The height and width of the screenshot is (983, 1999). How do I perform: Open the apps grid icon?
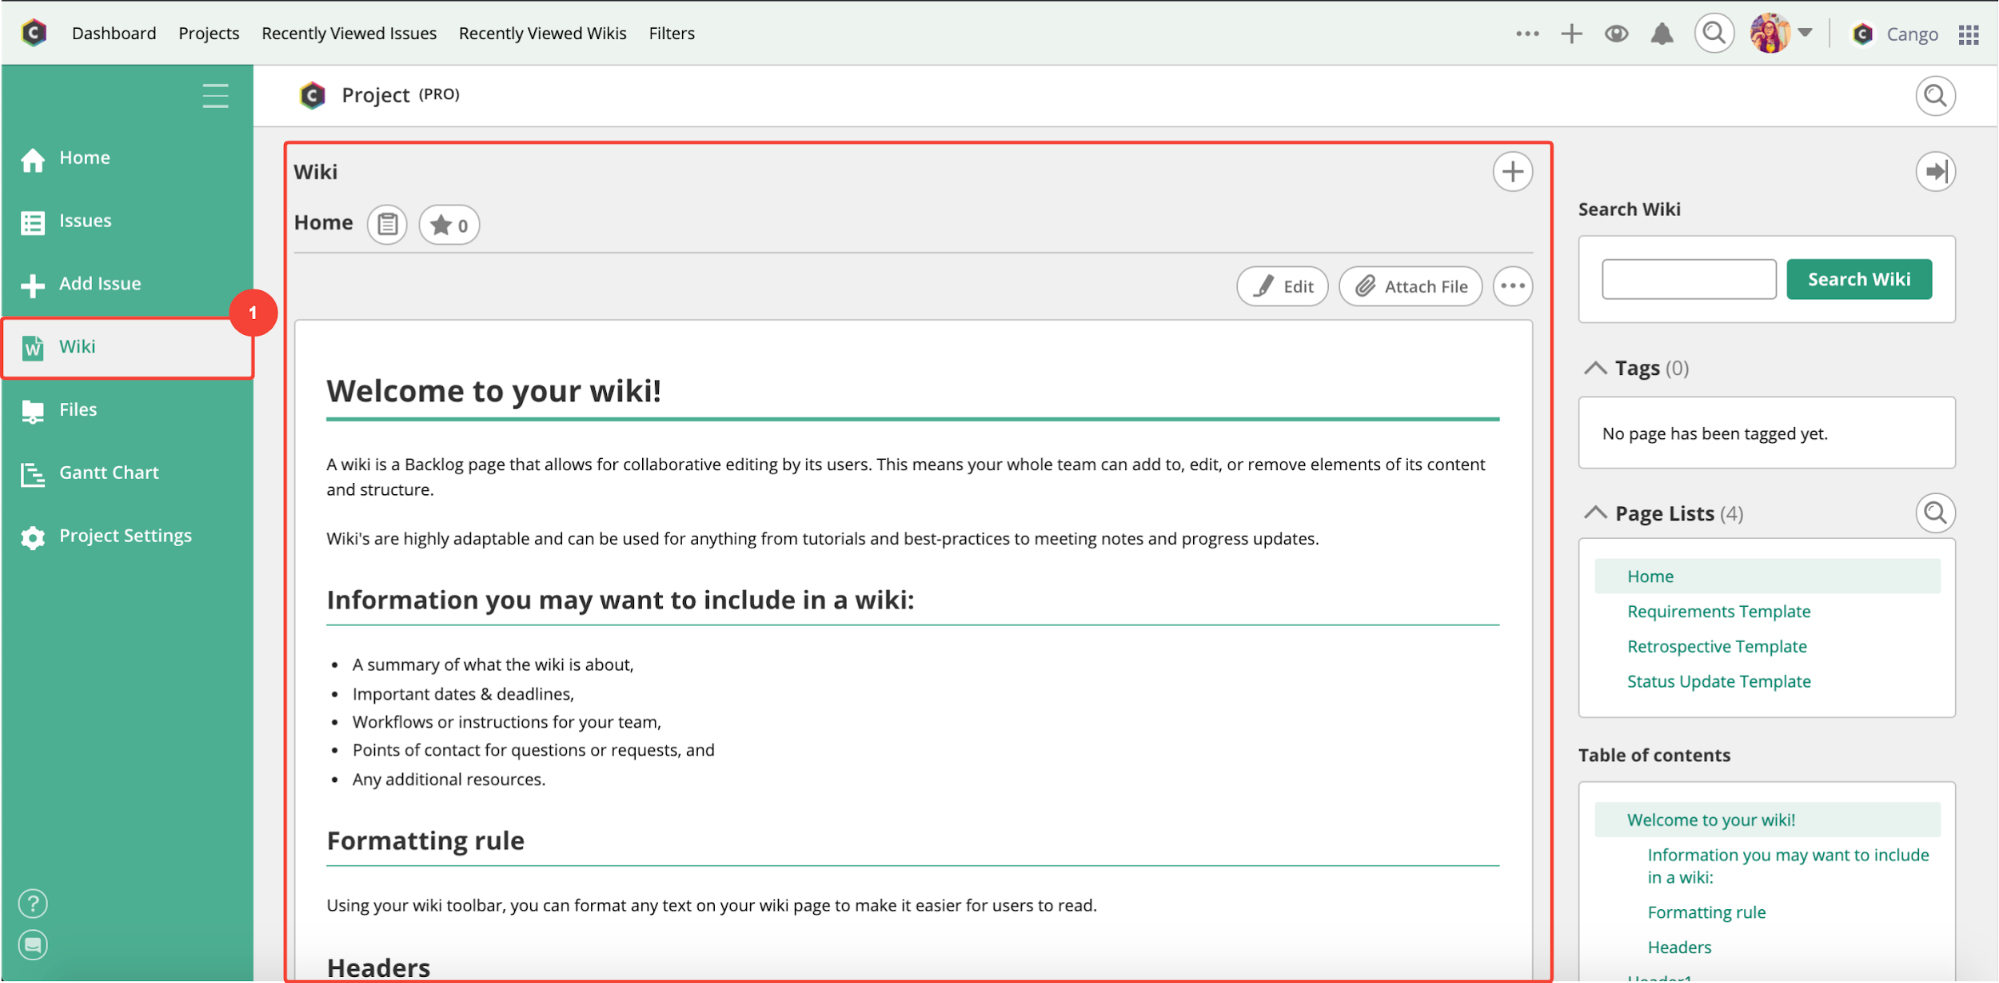pyautogui.click(x=1968, y=35)
